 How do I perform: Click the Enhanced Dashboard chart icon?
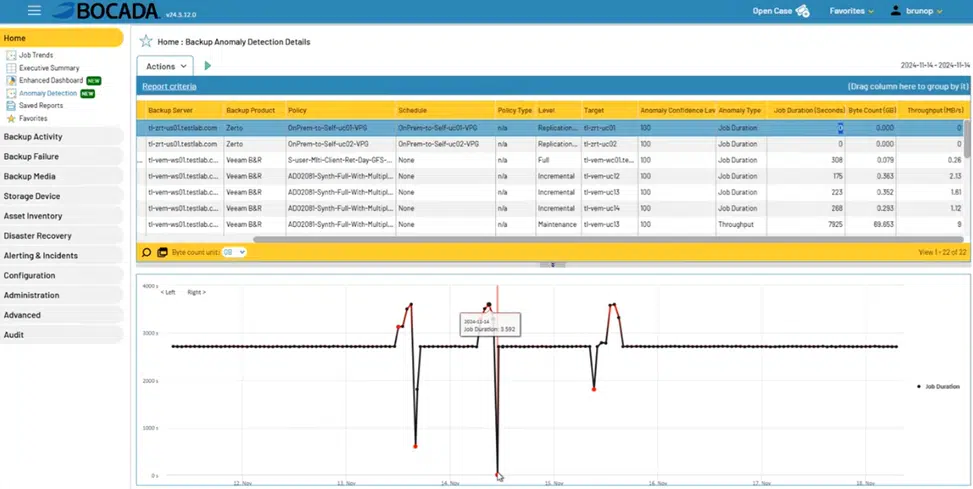coord(11,81)
